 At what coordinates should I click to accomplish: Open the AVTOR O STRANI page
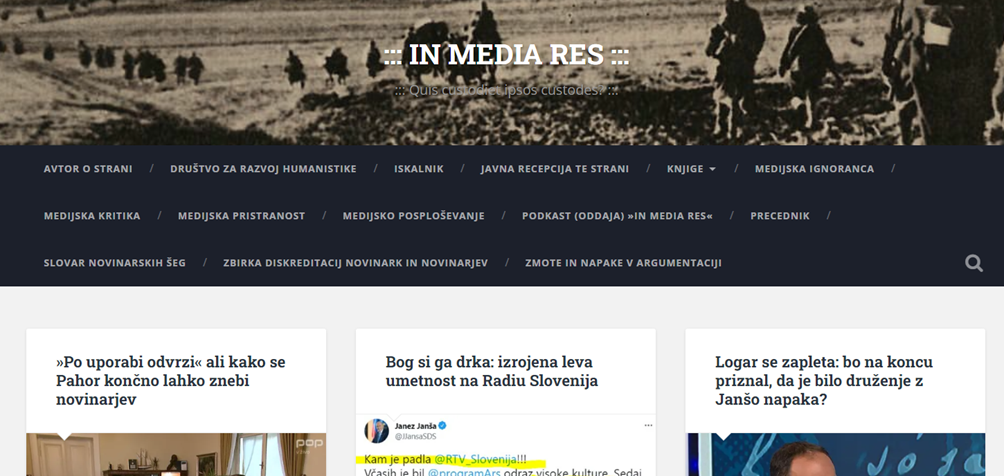tap(88, 169)
